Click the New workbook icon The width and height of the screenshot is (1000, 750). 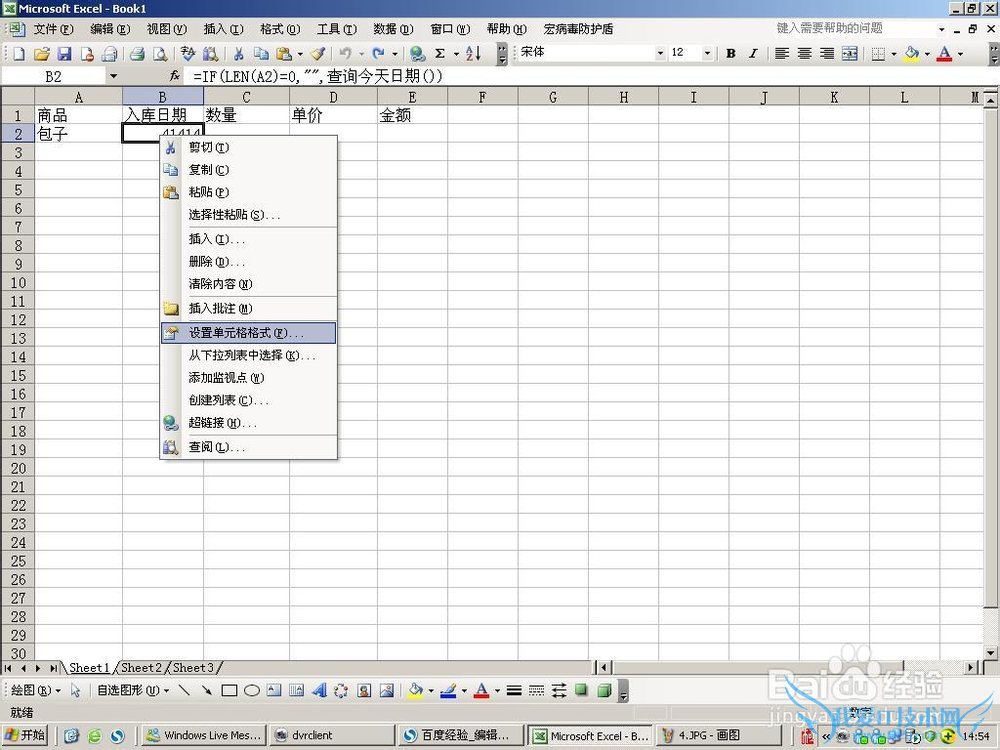pyautogui.click(x=18, y=54)
